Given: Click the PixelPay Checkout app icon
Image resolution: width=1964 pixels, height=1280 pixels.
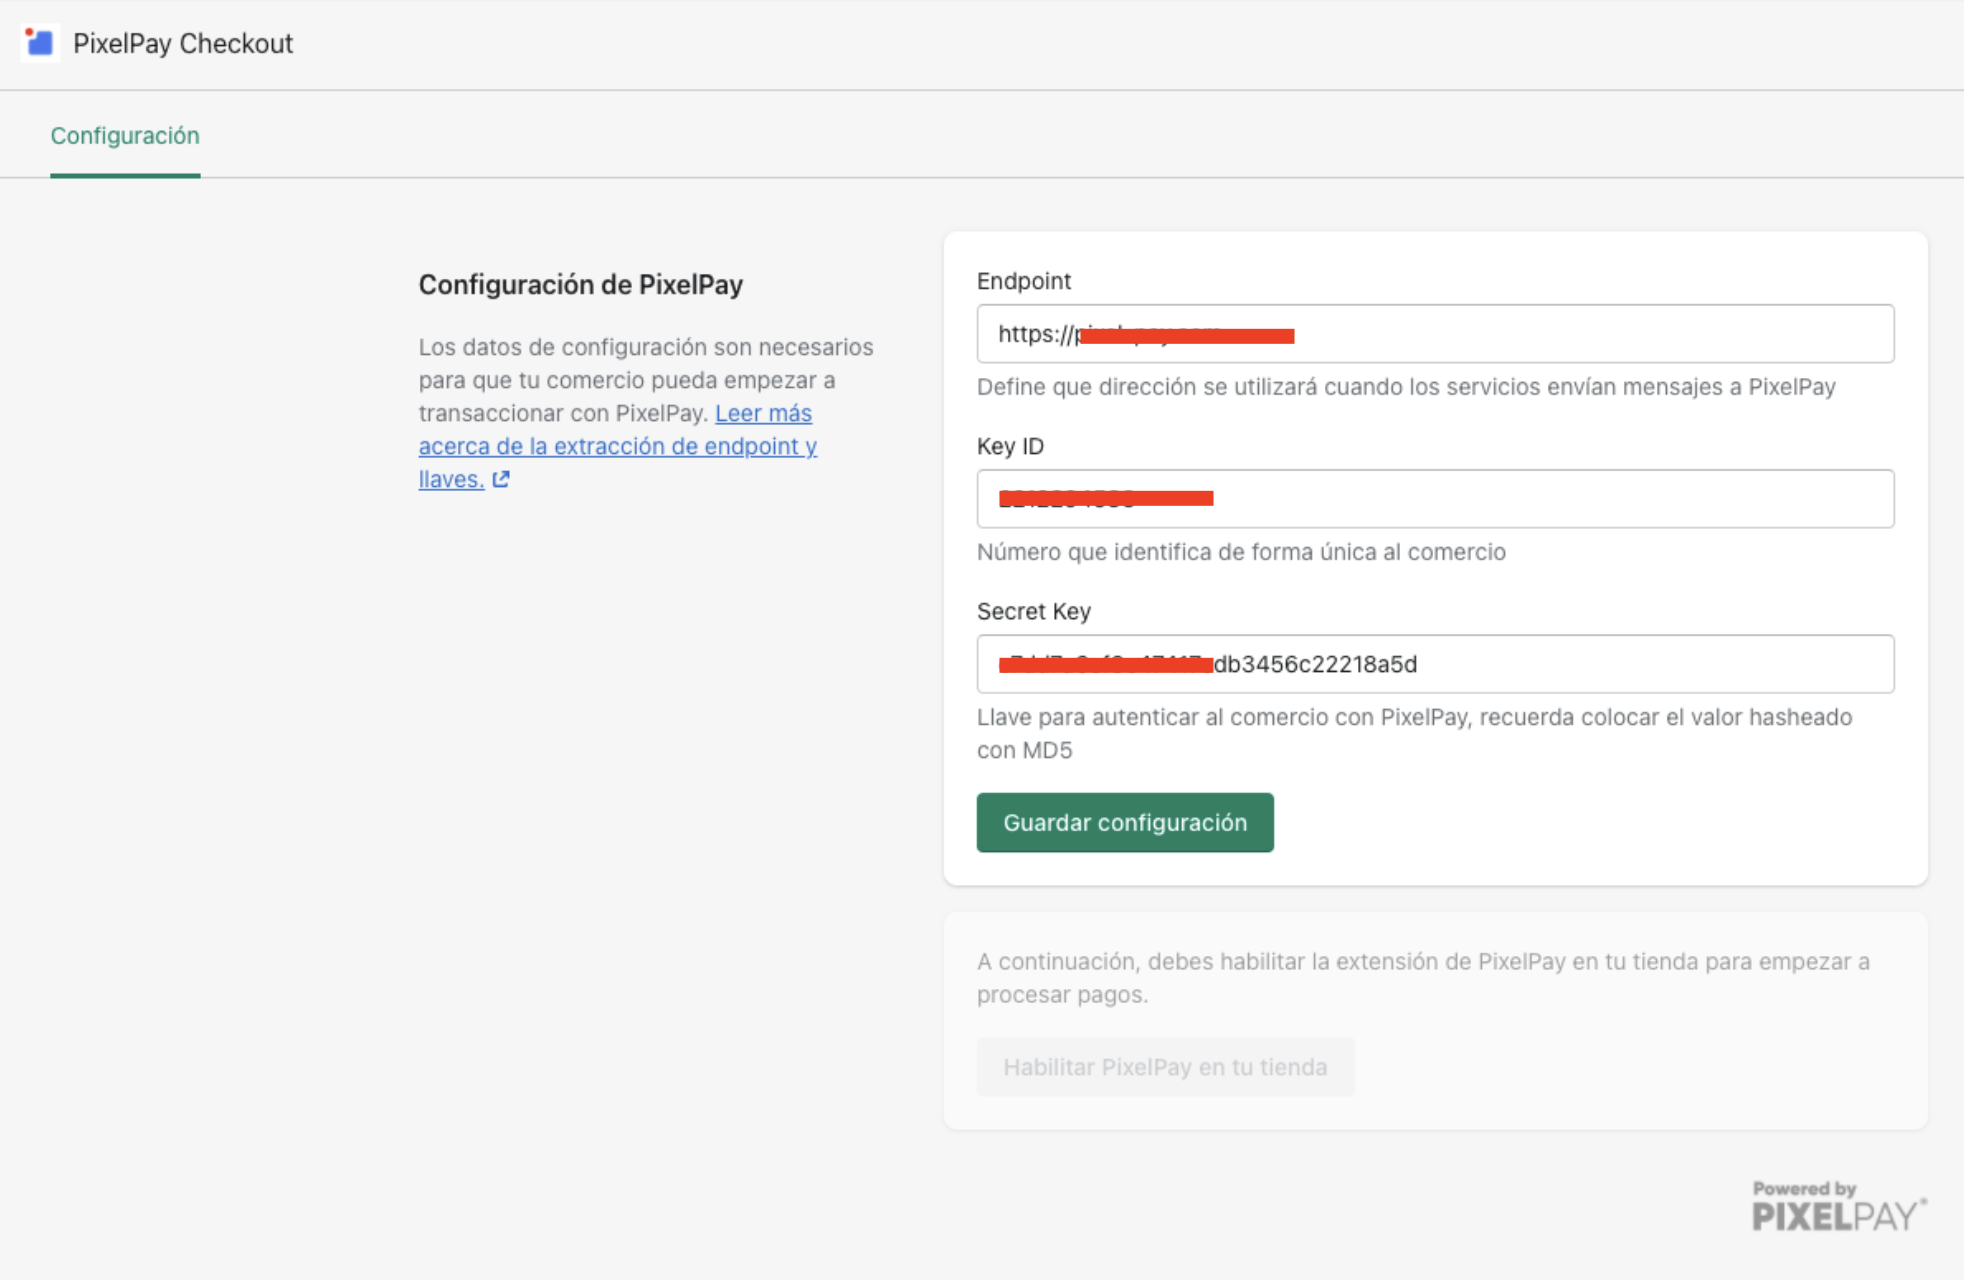Looking at the screenshot, I should click(x=40, y=43).
